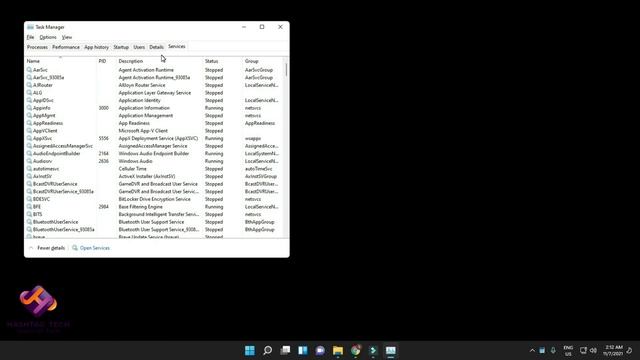Image resolution: width=640 pixels, height=360 pixels.
Task: Open Google Chrome from the taskbar
Action: [356, 350]
